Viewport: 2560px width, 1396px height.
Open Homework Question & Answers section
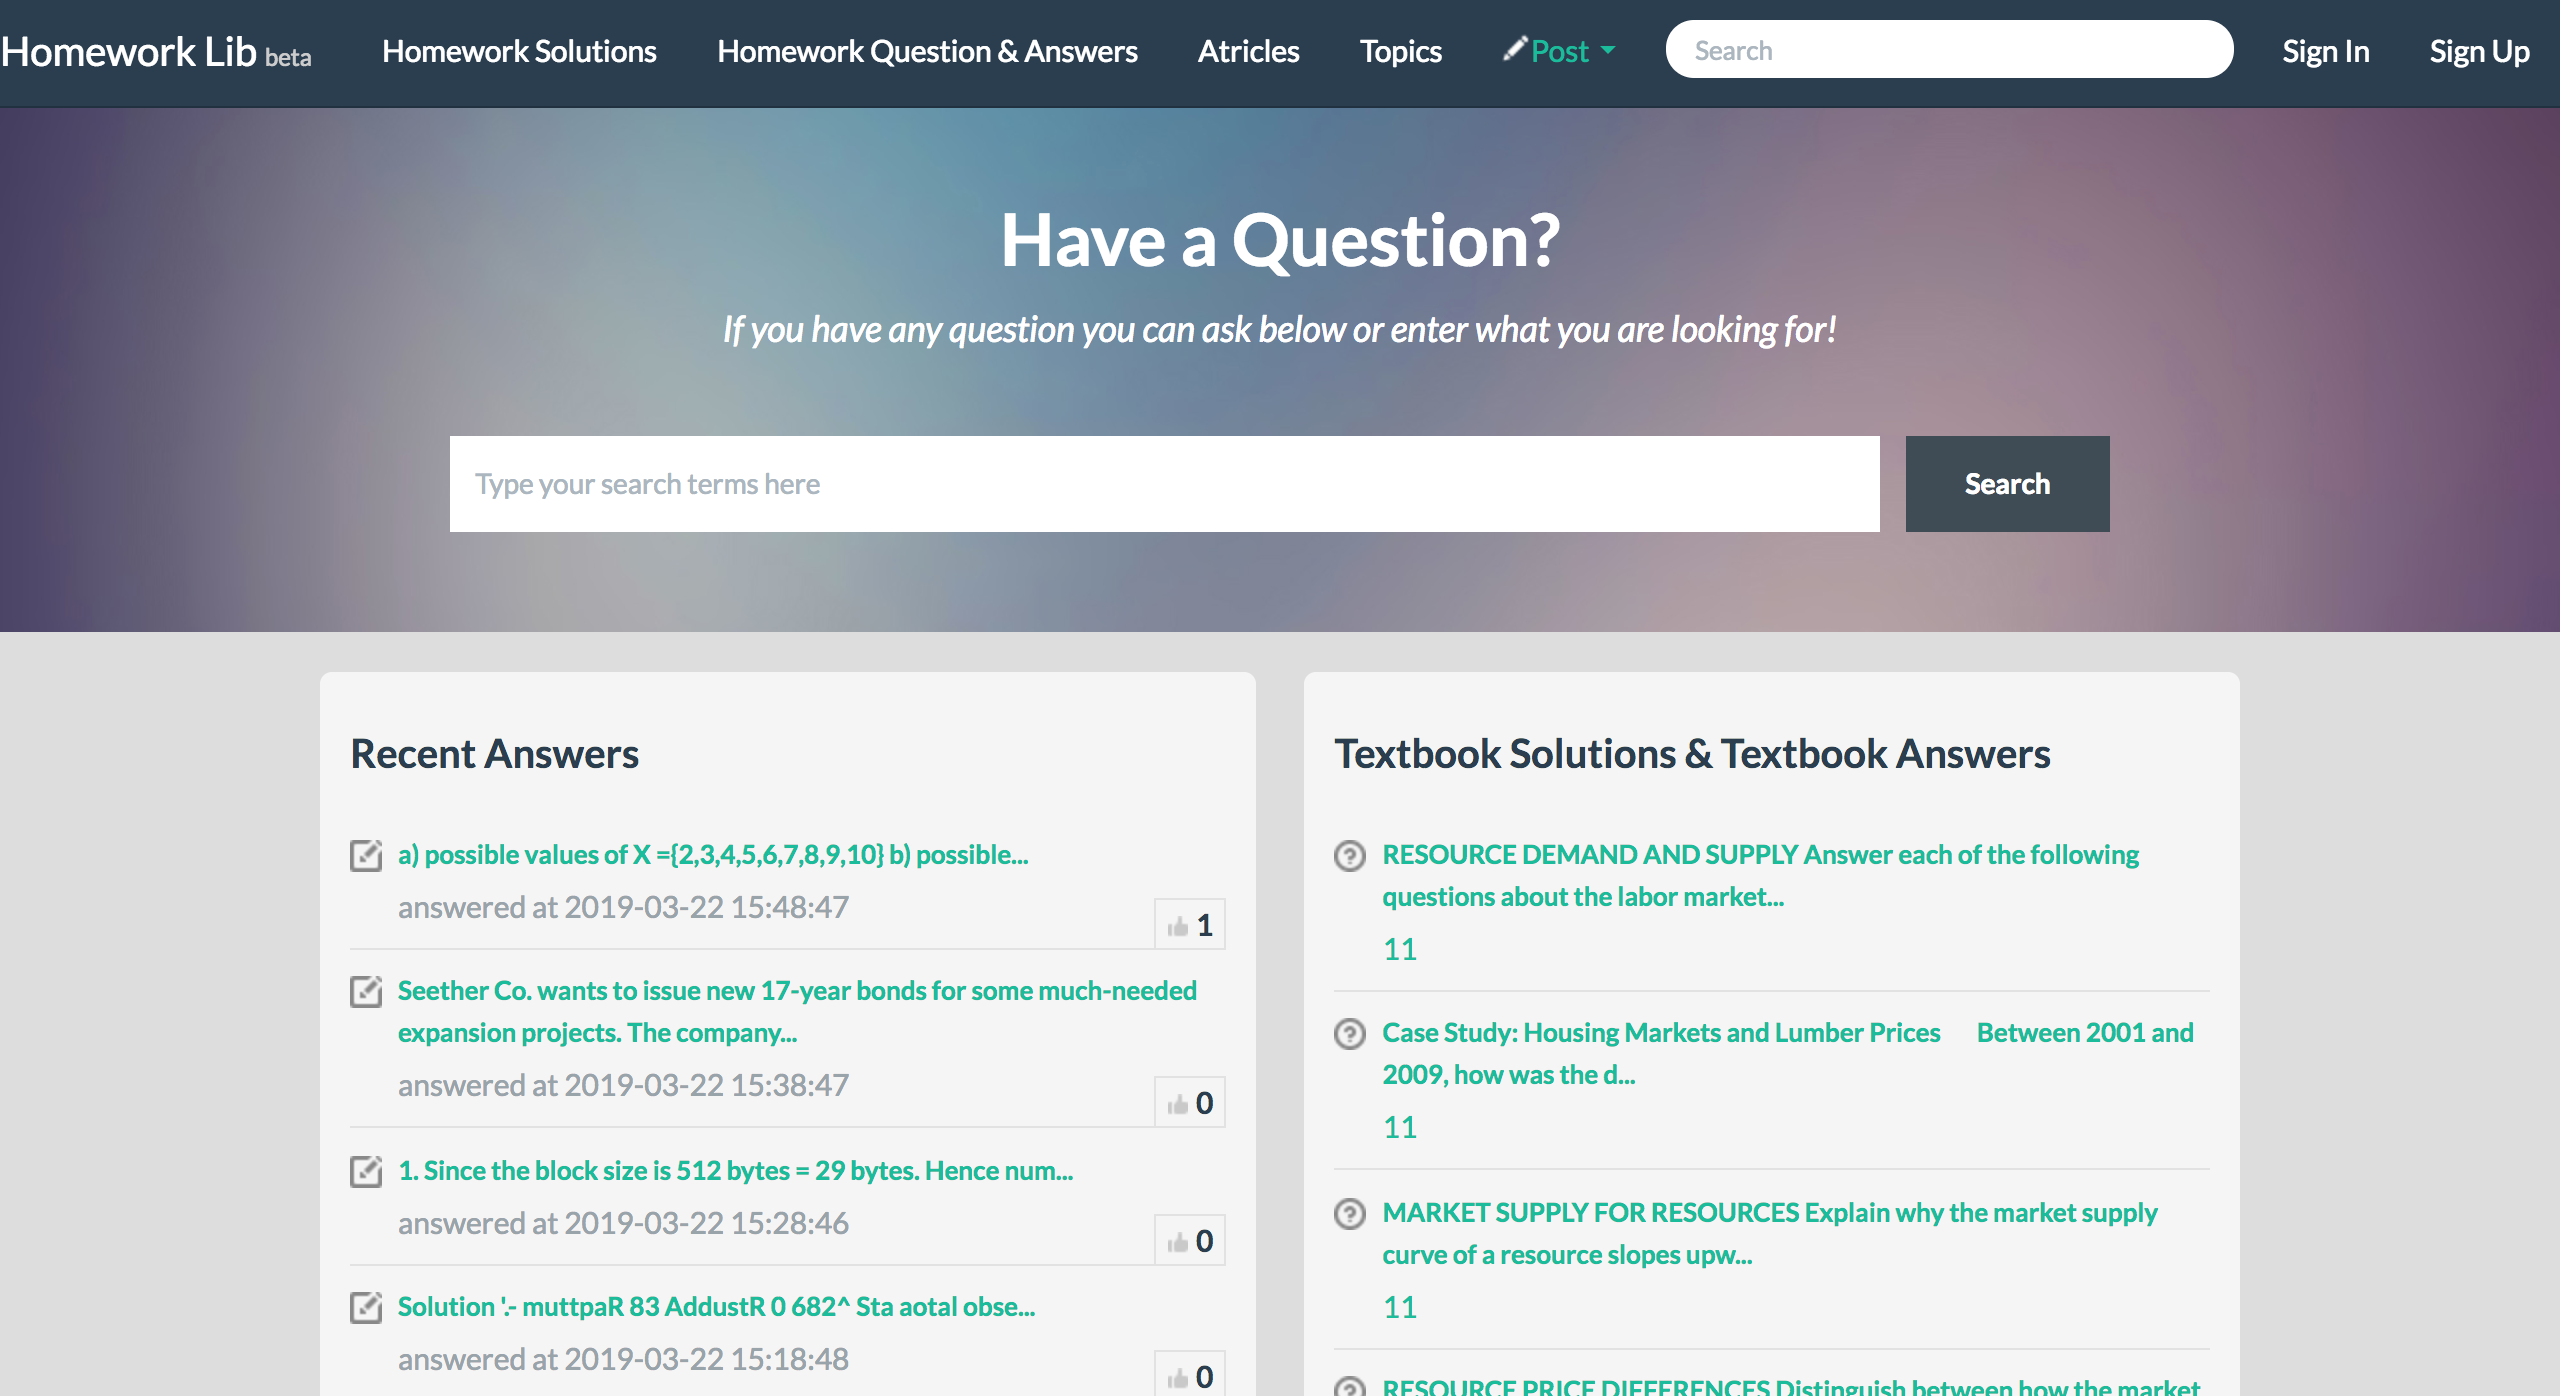[x=928, y=51]
